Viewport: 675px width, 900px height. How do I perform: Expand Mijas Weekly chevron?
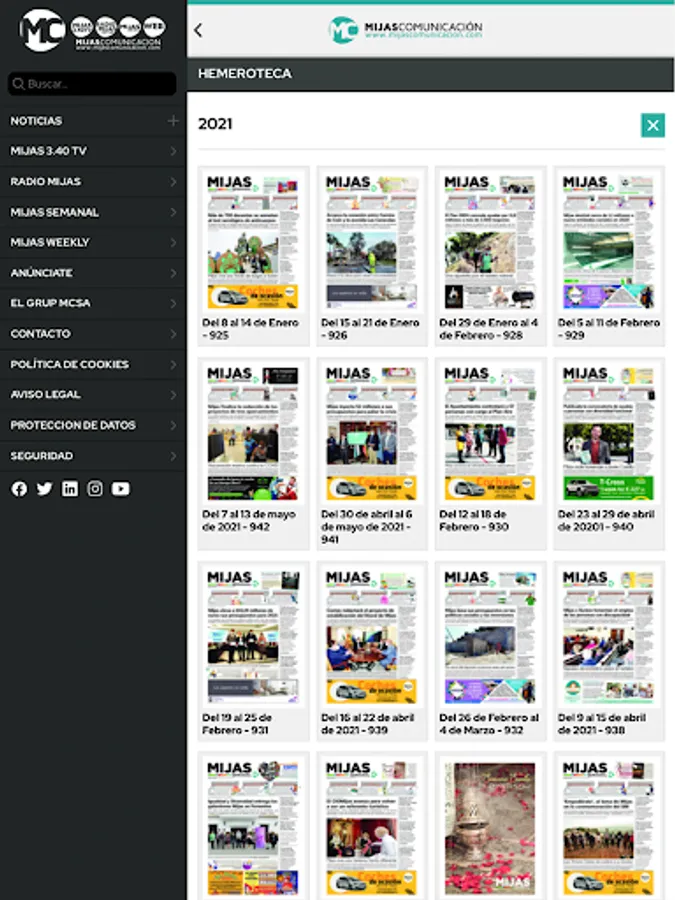173,242
